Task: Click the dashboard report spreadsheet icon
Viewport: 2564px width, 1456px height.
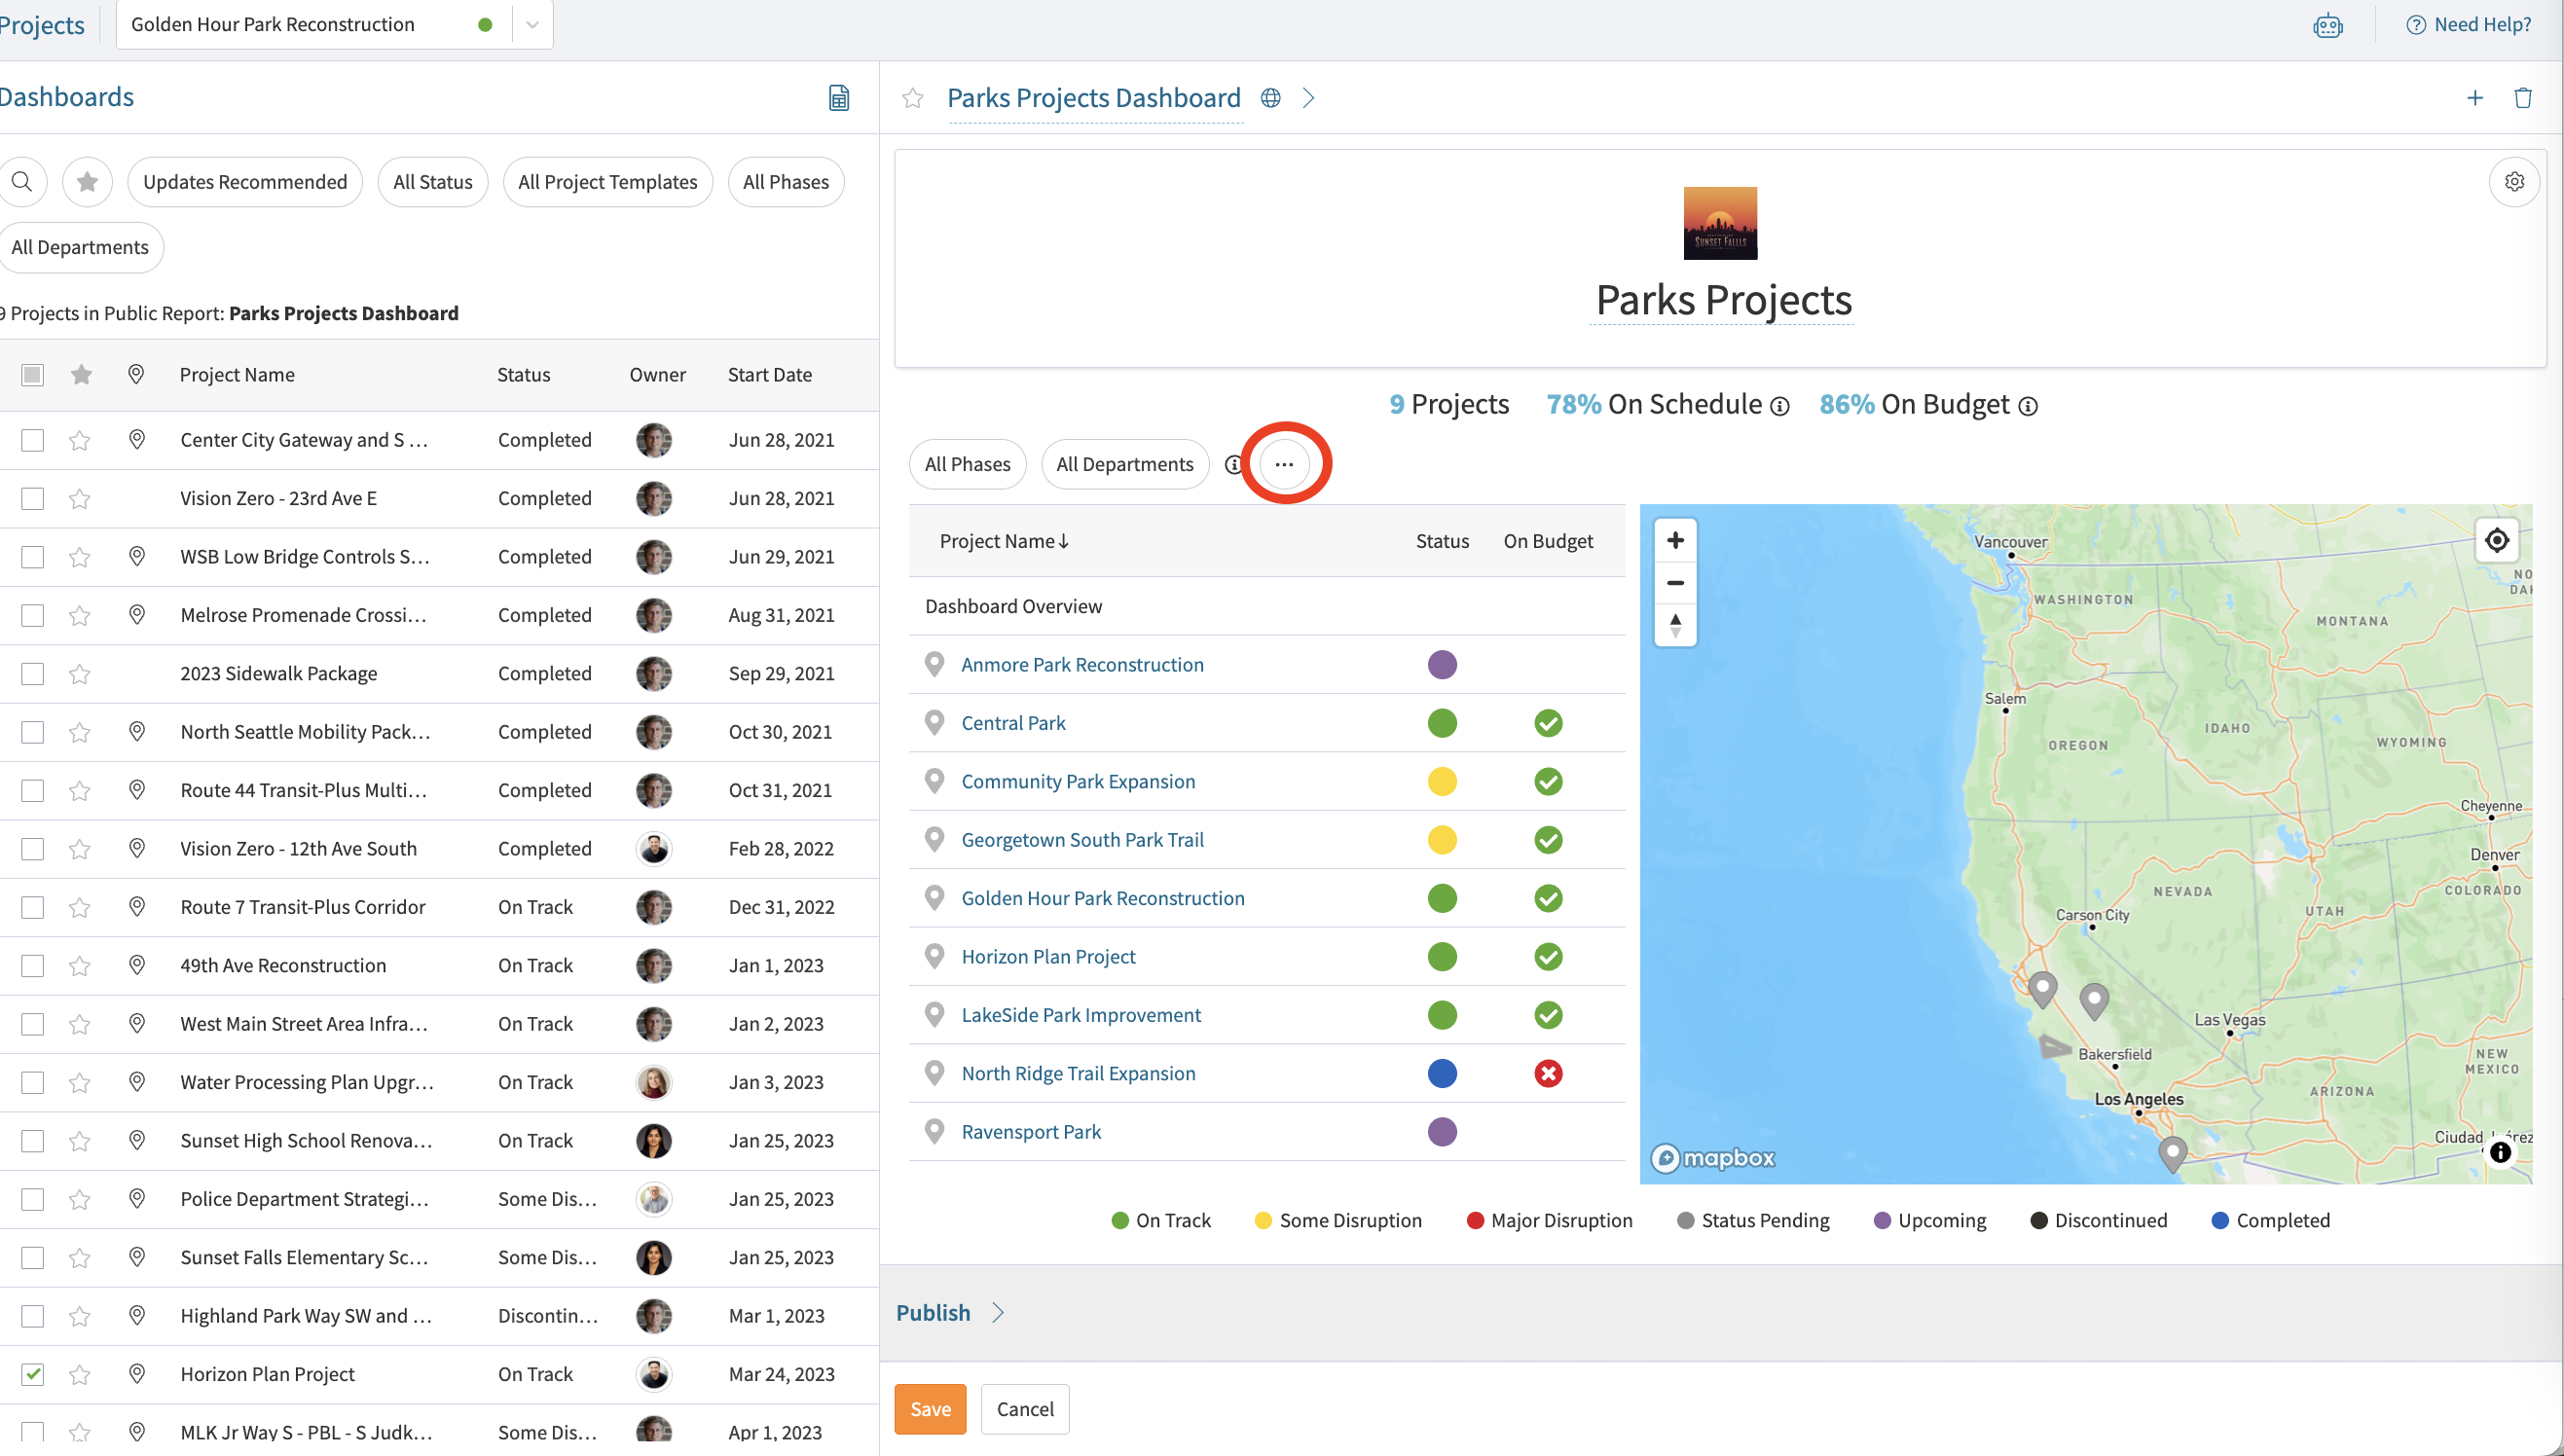Action: pos(839,97)
